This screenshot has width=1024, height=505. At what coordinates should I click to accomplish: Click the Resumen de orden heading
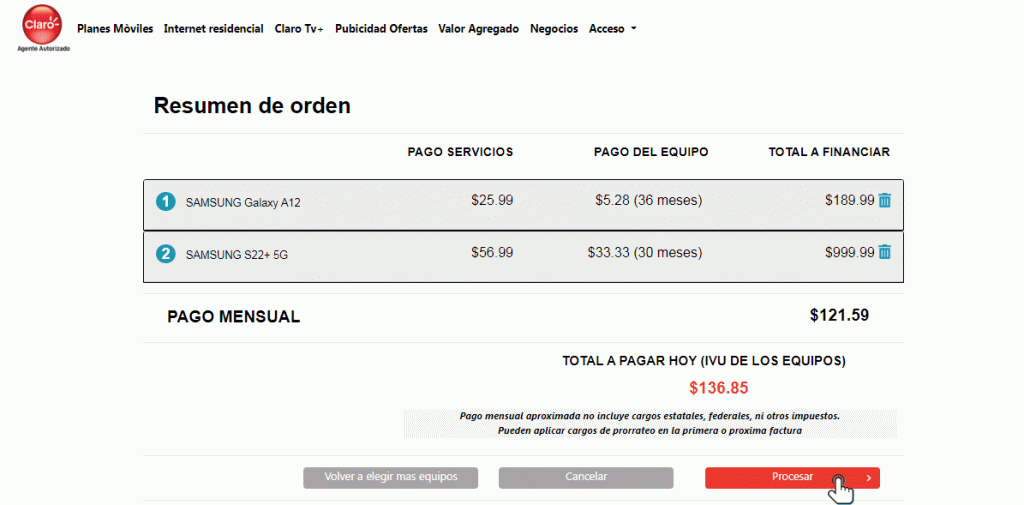click(x=252, y=106)
